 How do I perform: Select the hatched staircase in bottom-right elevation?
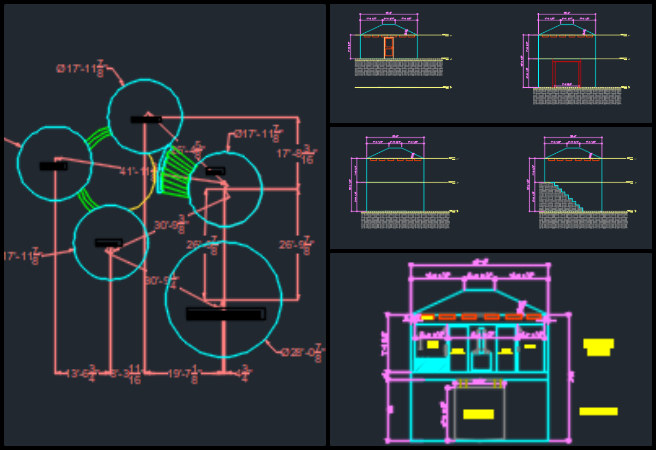(x=560, y=197)
